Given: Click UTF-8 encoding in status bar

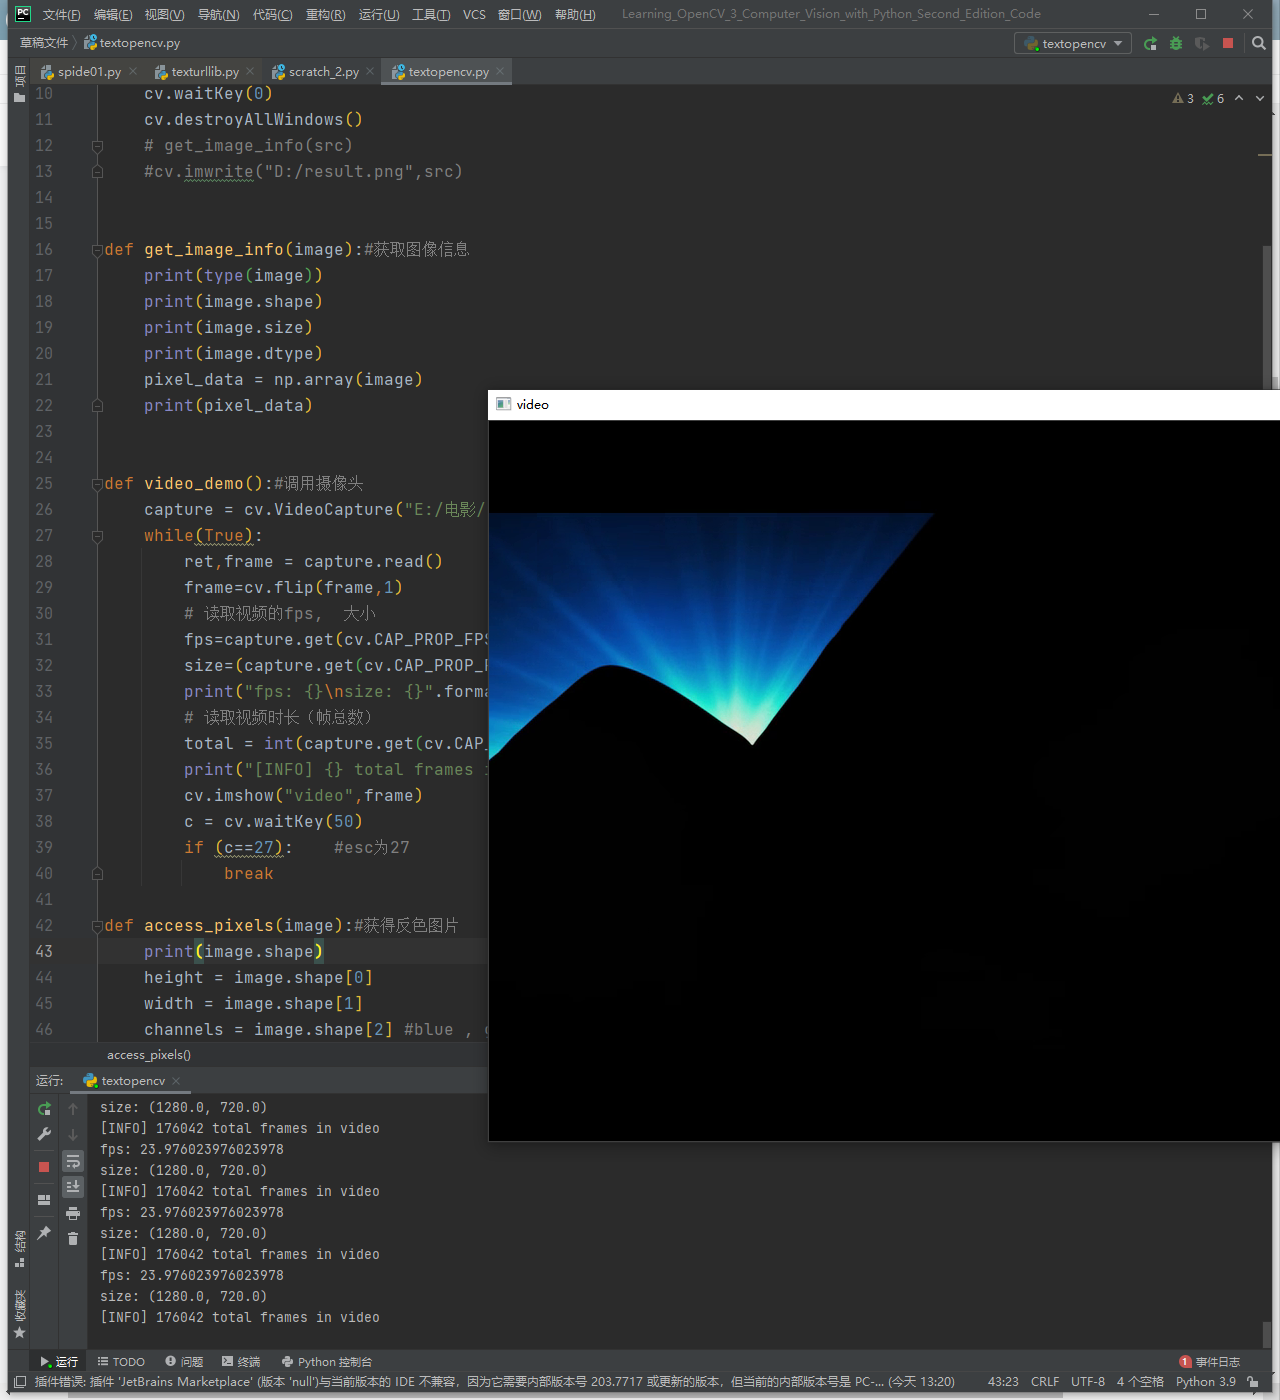Looking at the screenshot, I should click(1088, 1382).
